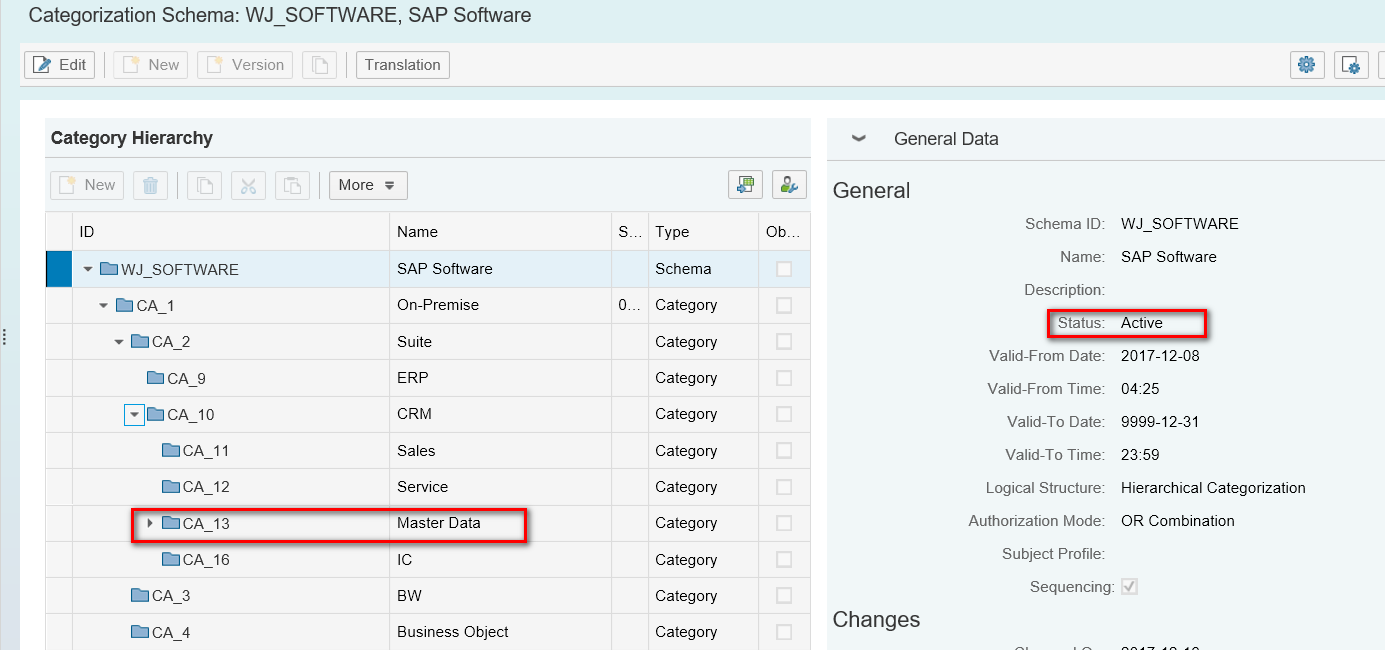Viewport: 1385px width, 650px height.
Task: Click the CA_2 folder icon
Action: (140, 342)
